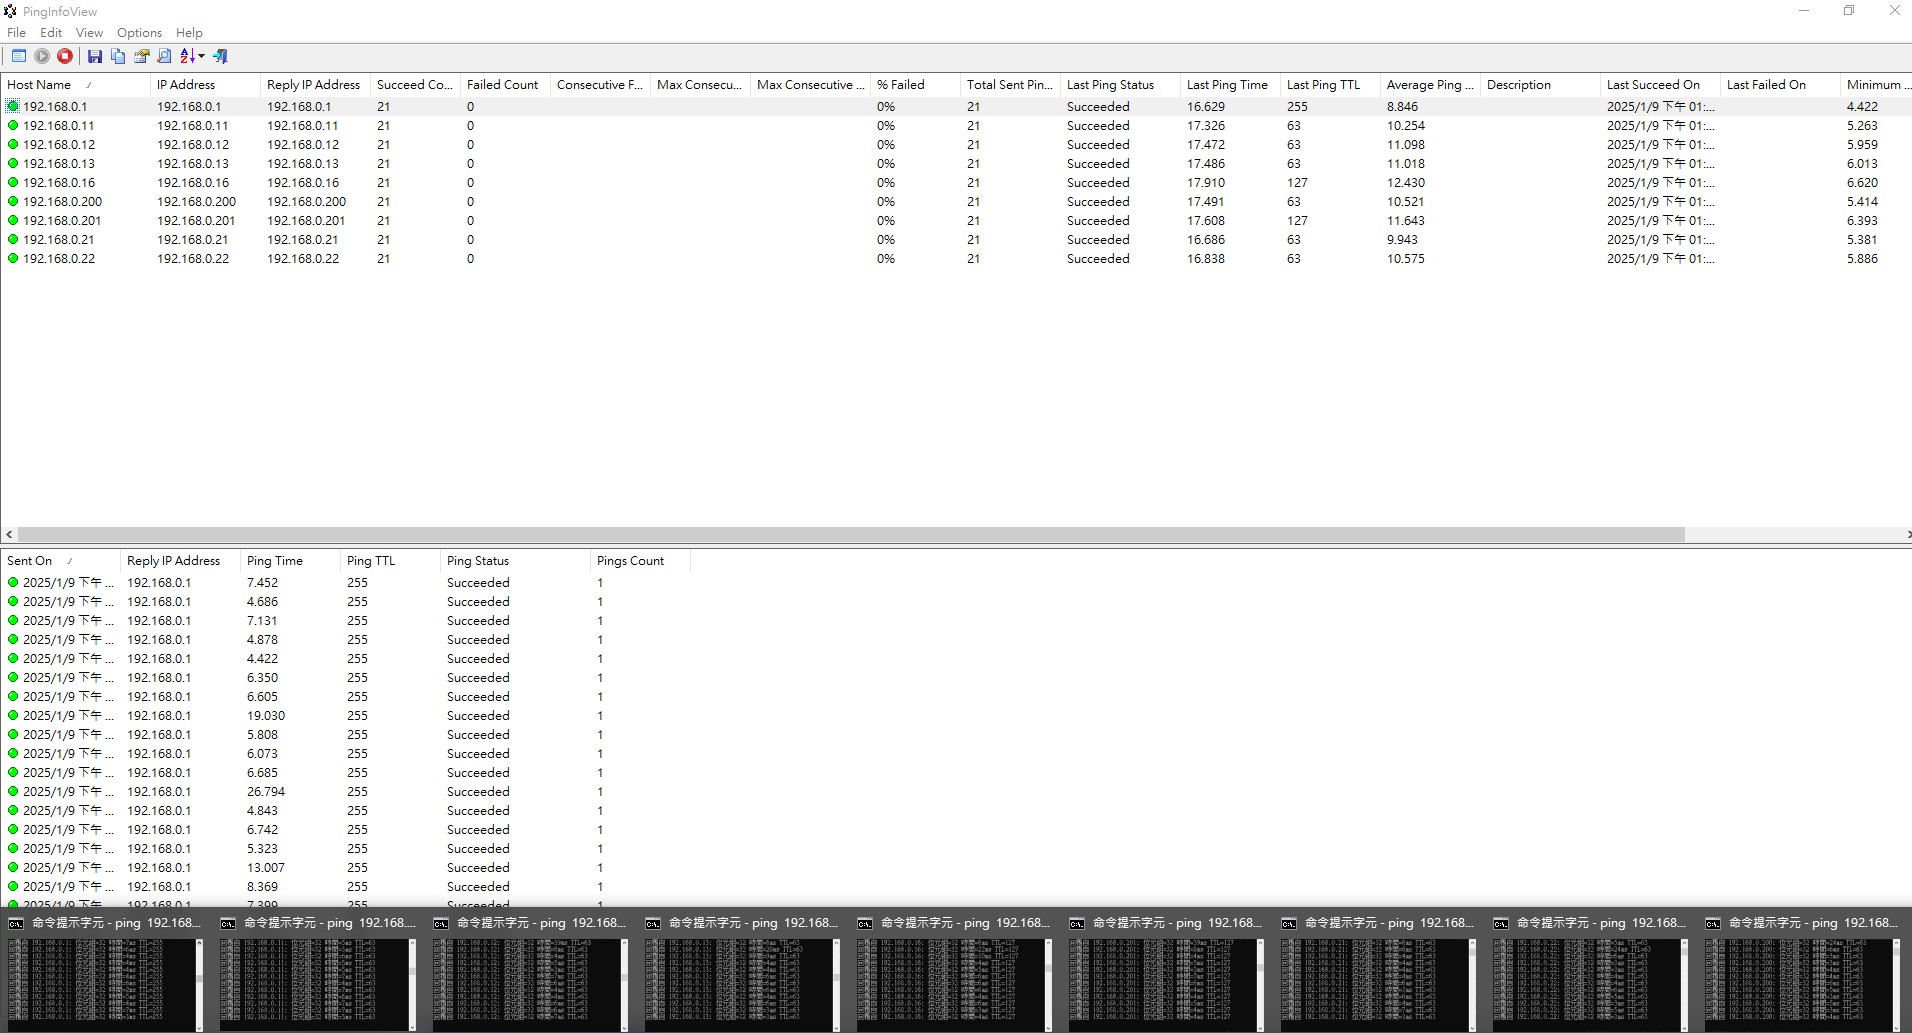This screenshot has height=1033, width=1912.
Task: Select the 26.794 ping time row
Action: [x=266, y=792]
